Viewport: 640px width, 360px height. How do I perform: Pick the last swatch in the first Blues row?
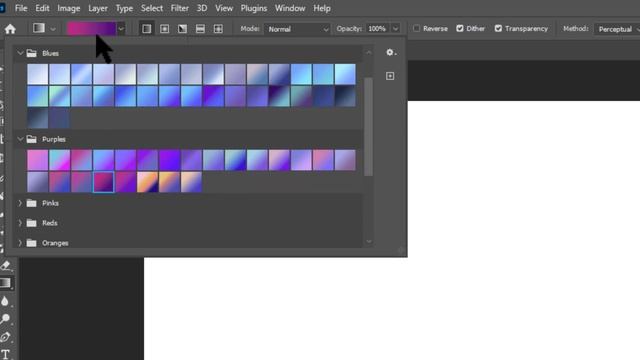click(x=345, y=74)
